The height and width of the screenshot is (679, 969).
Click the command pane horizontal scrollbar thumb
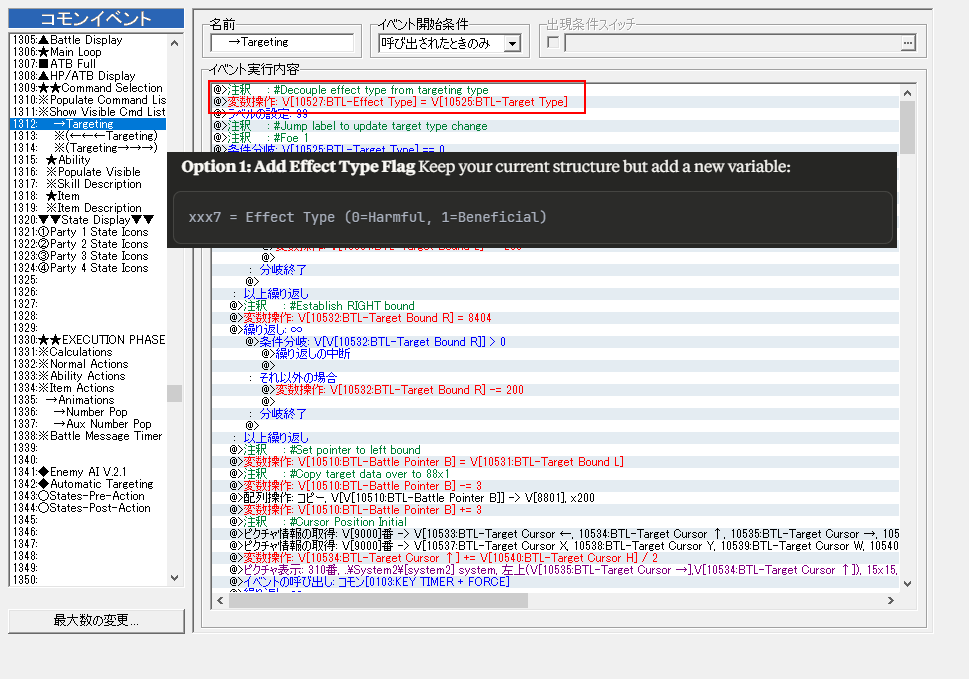378,600
